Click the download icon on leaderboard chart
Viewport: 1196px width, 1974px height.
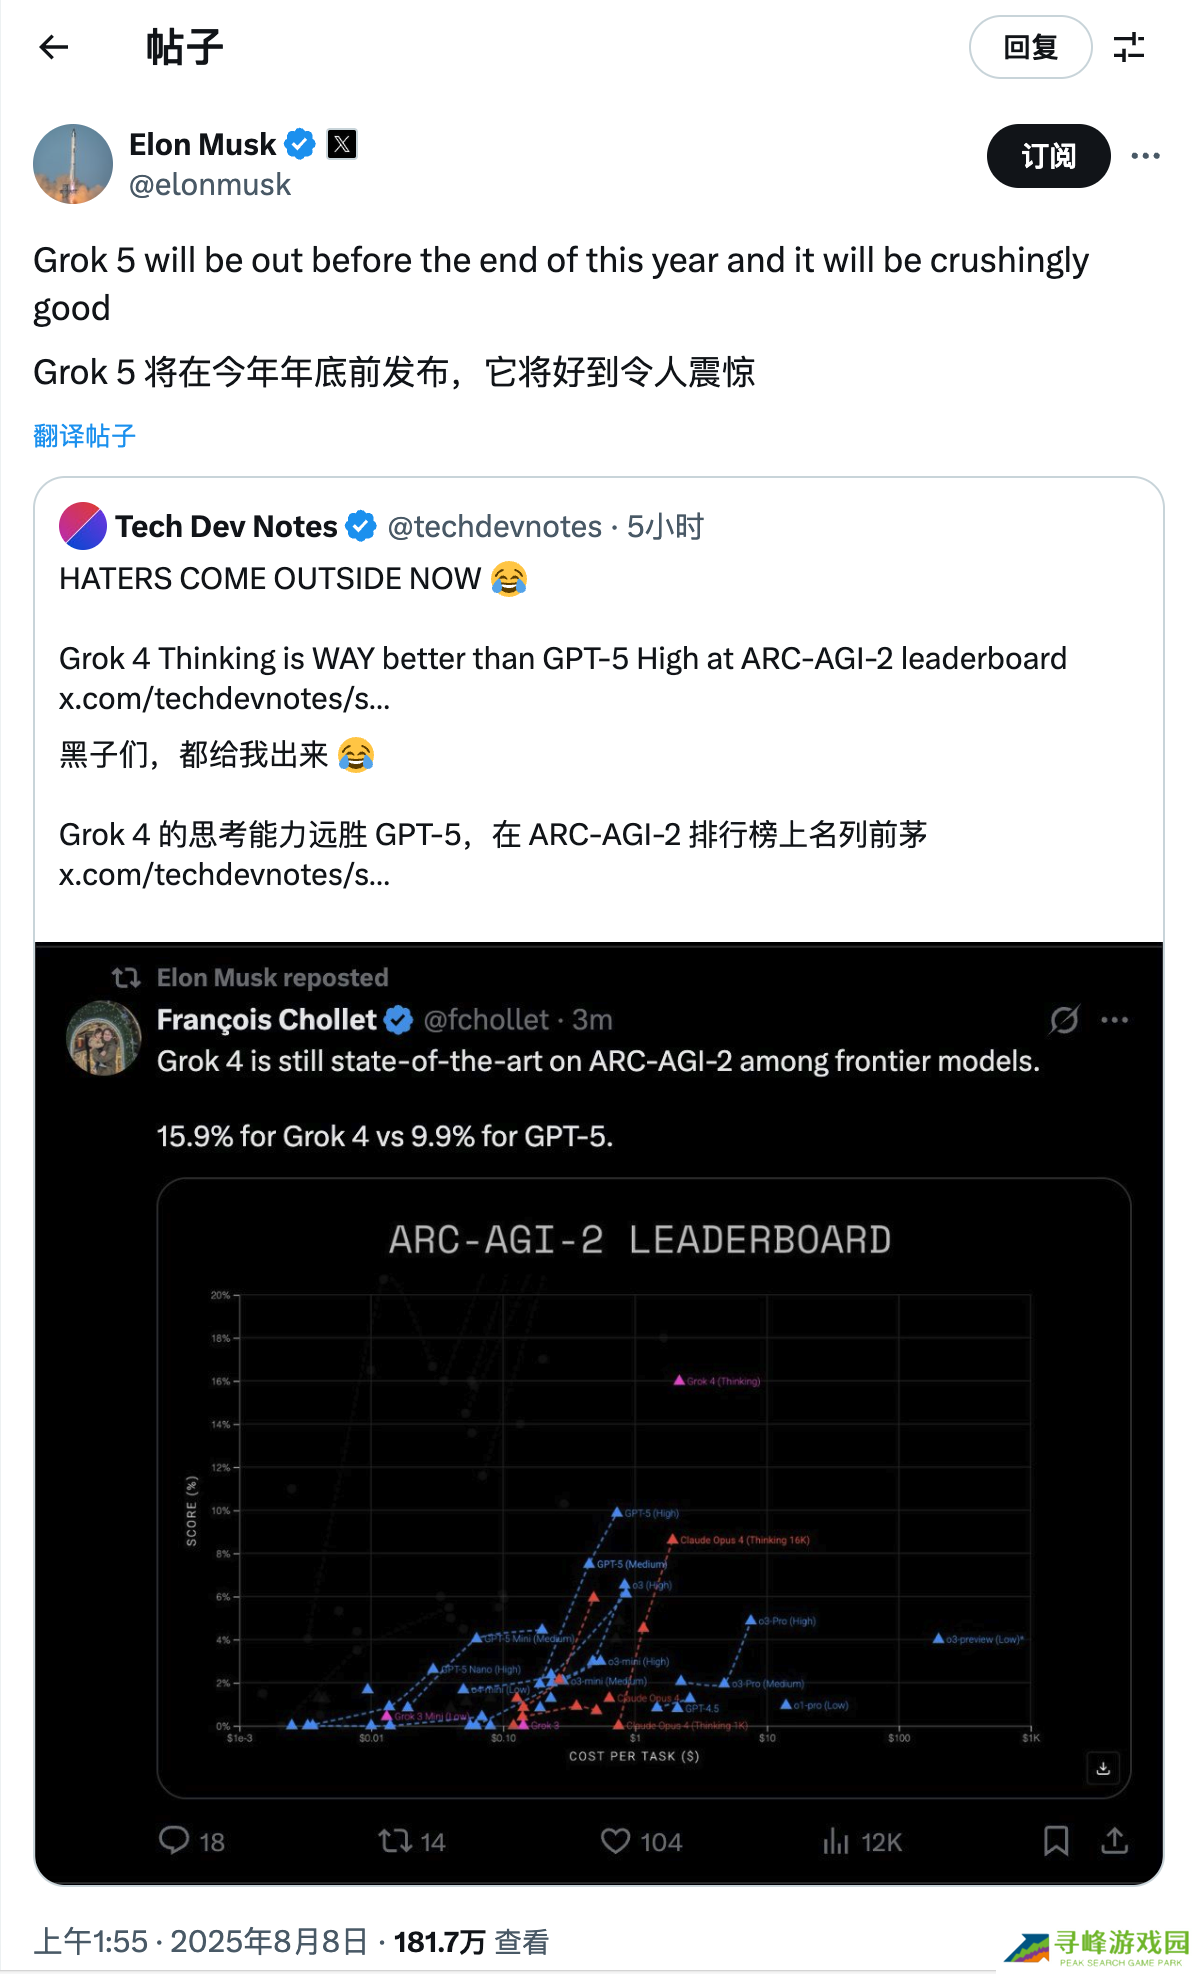(x=1103, y=1768)
